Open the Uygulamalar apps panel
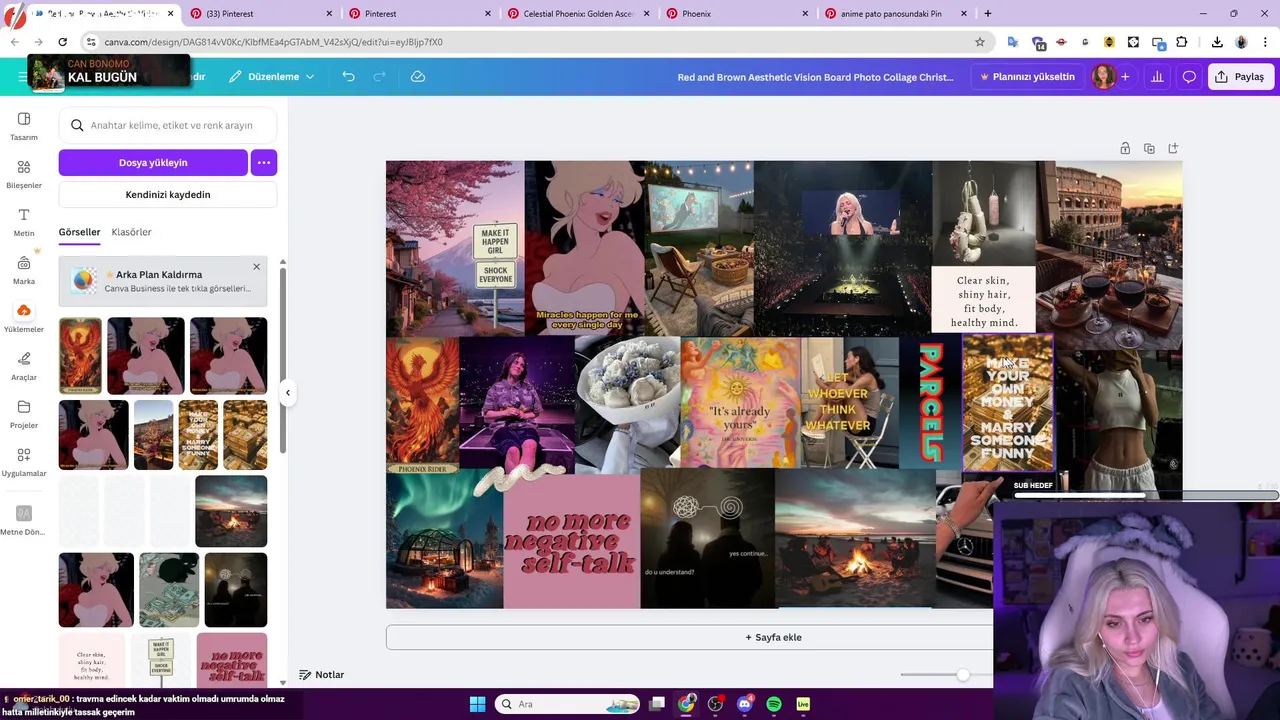1280x720 pixels. point(23,462)
